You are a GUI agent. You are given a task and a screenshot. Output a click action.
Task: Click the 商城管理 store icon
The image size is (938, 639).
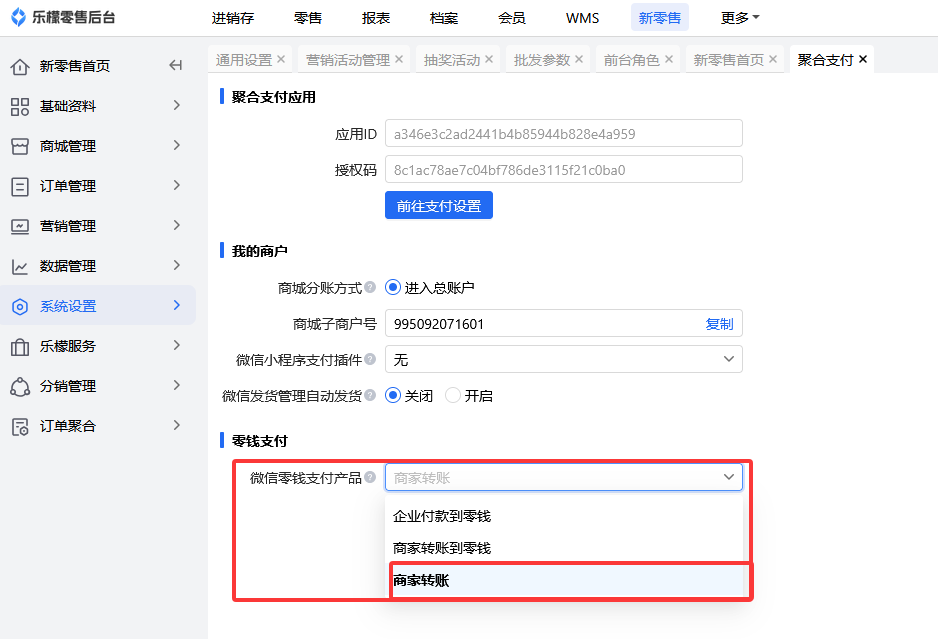click(20, 147)
